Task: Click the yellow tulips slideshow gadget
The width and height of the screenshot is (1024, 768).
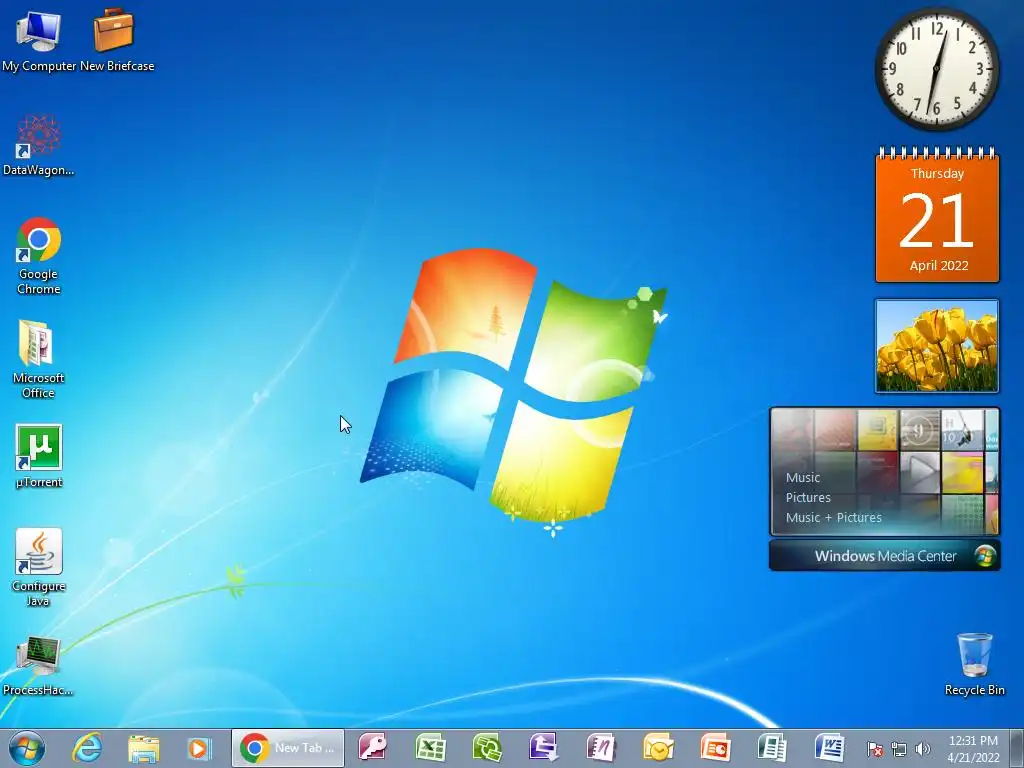Action: [937, 345]
